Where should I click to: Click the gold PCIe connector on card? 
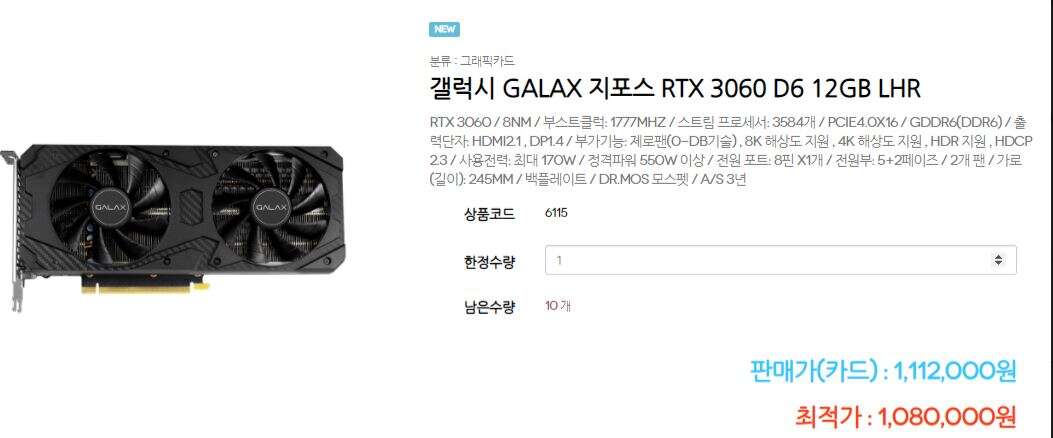[x=145, y=287]
